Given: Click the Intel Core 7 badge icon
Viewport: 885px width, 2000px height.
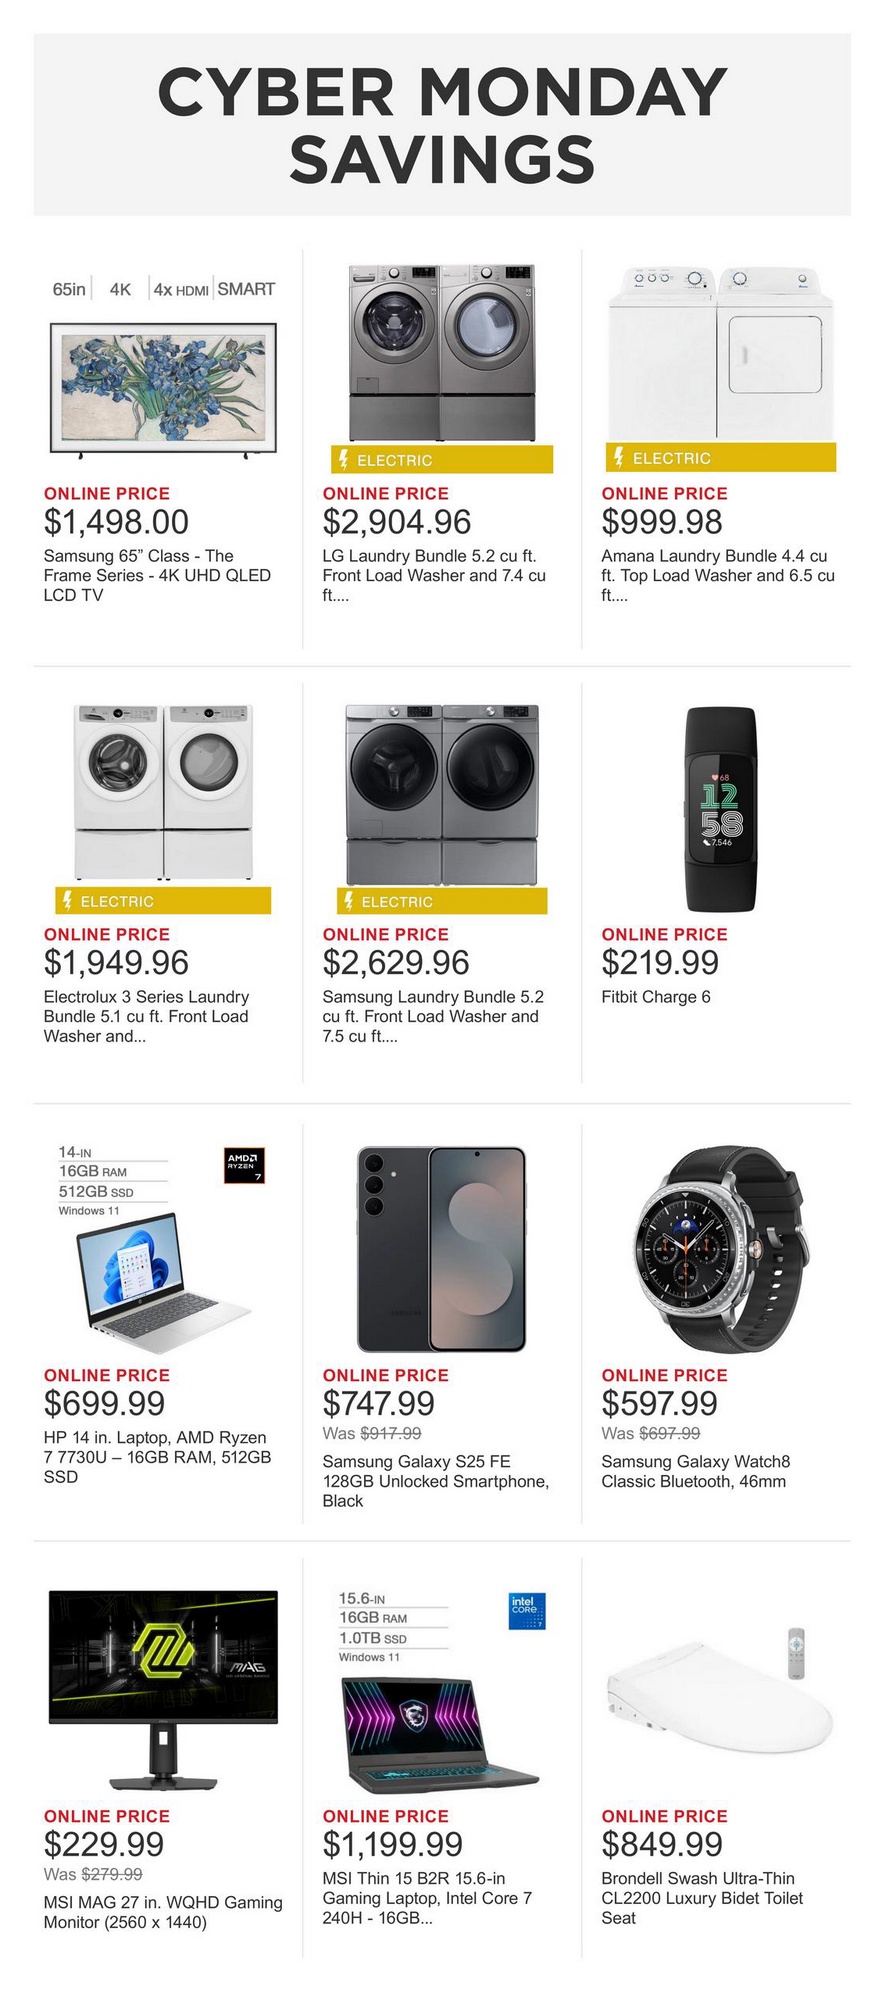Looking at the screenshot, I should tap(527, 1611).
